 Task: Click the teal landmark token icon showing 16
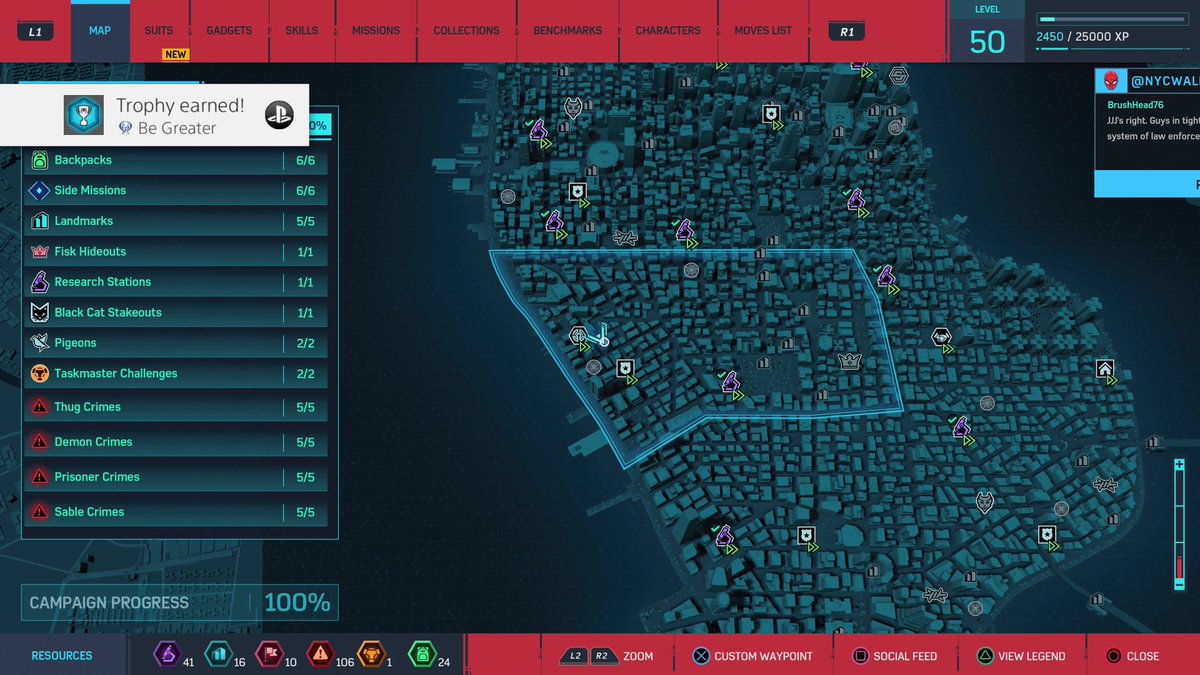(217, 655)
